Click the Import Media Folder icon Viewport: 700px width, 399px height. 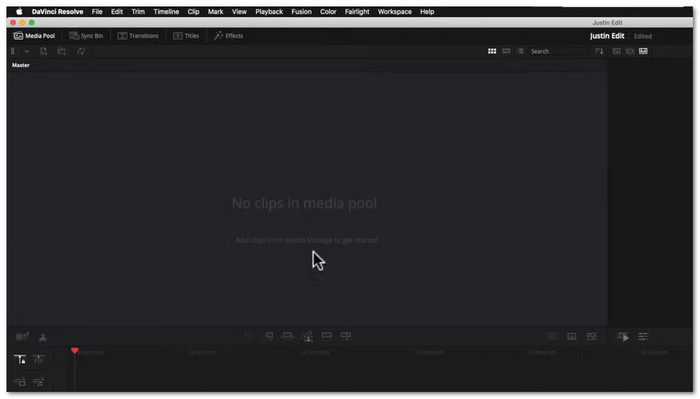[x=62, y=51]
